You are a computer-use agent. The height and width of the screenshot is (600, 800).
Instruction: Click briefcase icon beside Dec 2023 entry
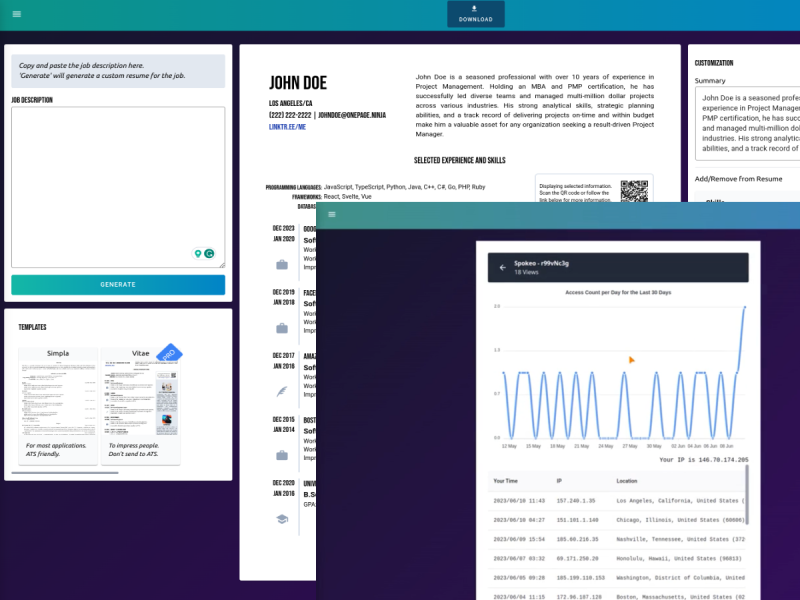pyautogui.click(x=282, y=265)
